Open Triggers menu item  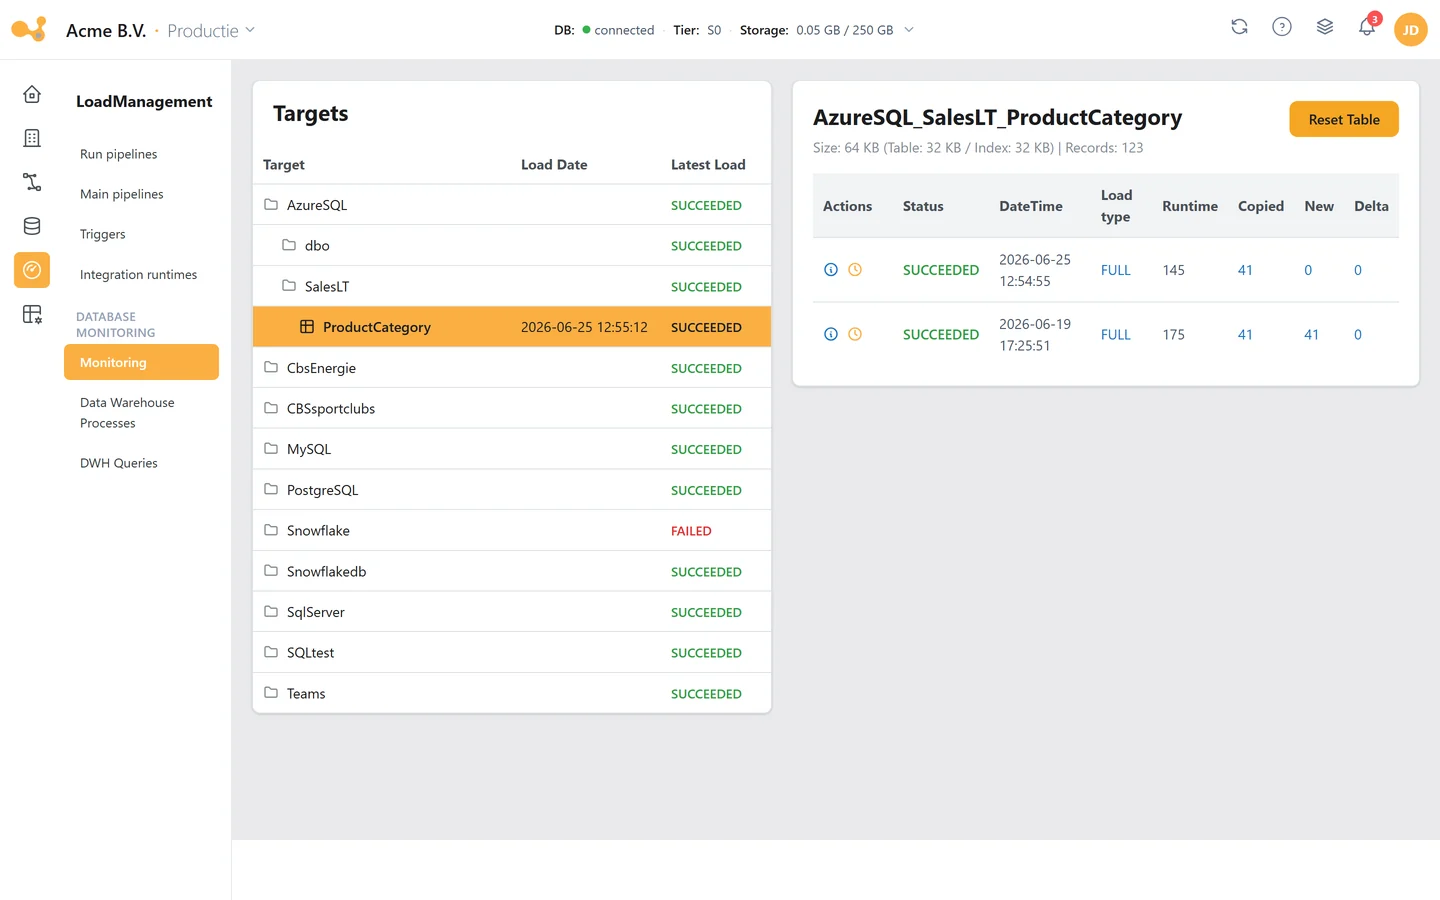(141, 234)
